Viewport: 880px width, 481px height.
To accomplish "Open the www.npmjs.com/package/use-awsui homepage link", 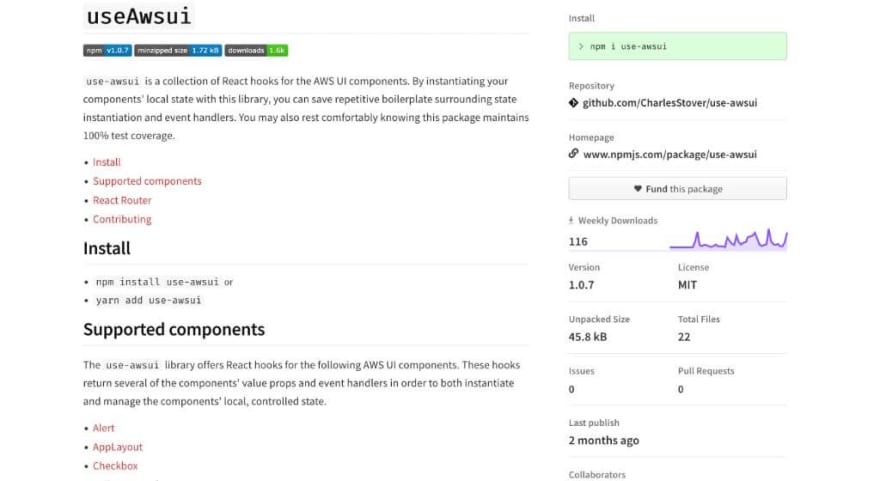I will click(670, 154).
